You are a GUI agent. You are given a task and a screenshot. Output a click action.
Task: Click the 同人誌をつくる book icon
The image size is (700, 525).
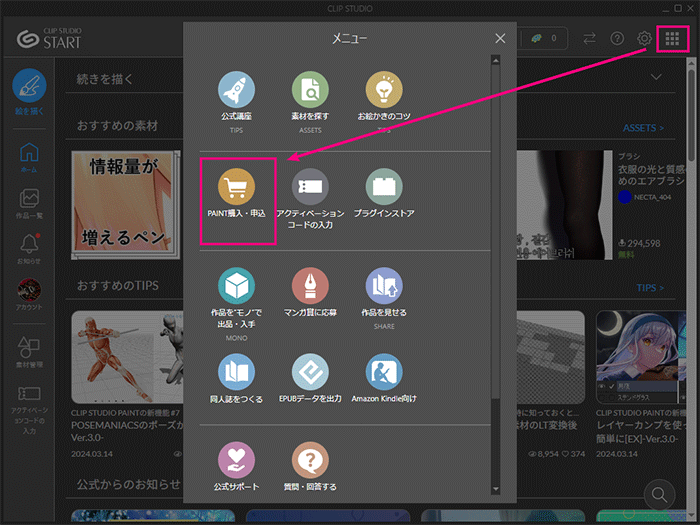pos(237,371)
